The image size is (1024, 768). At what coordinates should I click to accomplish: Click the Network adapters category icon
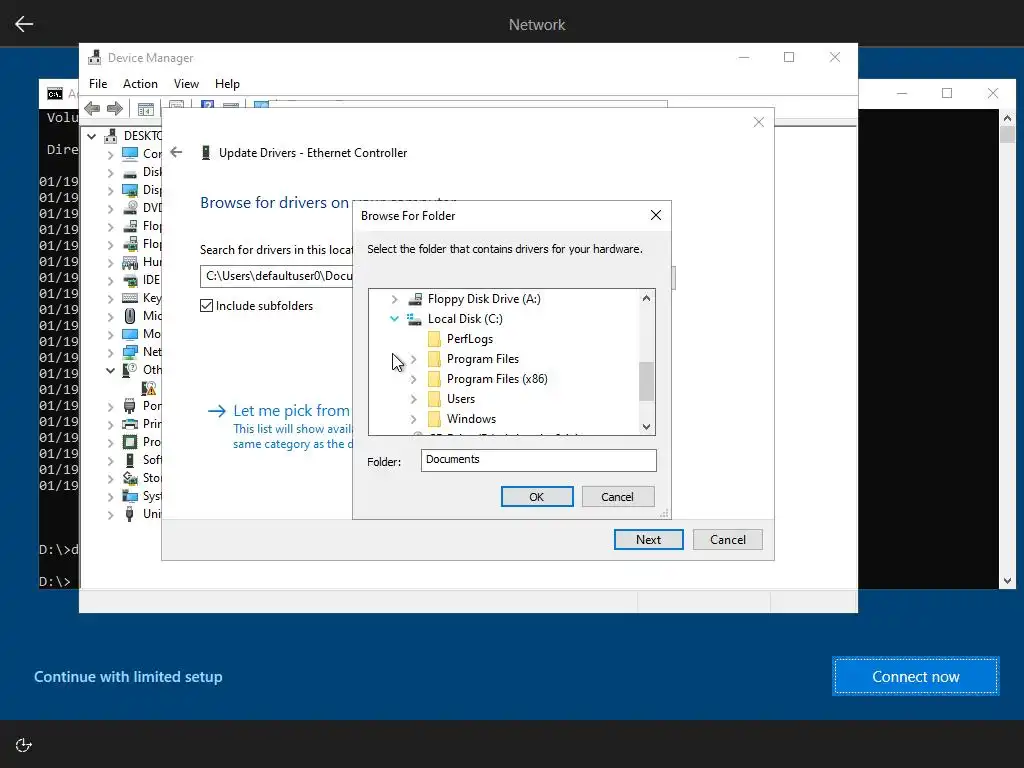tap(130, 352)
